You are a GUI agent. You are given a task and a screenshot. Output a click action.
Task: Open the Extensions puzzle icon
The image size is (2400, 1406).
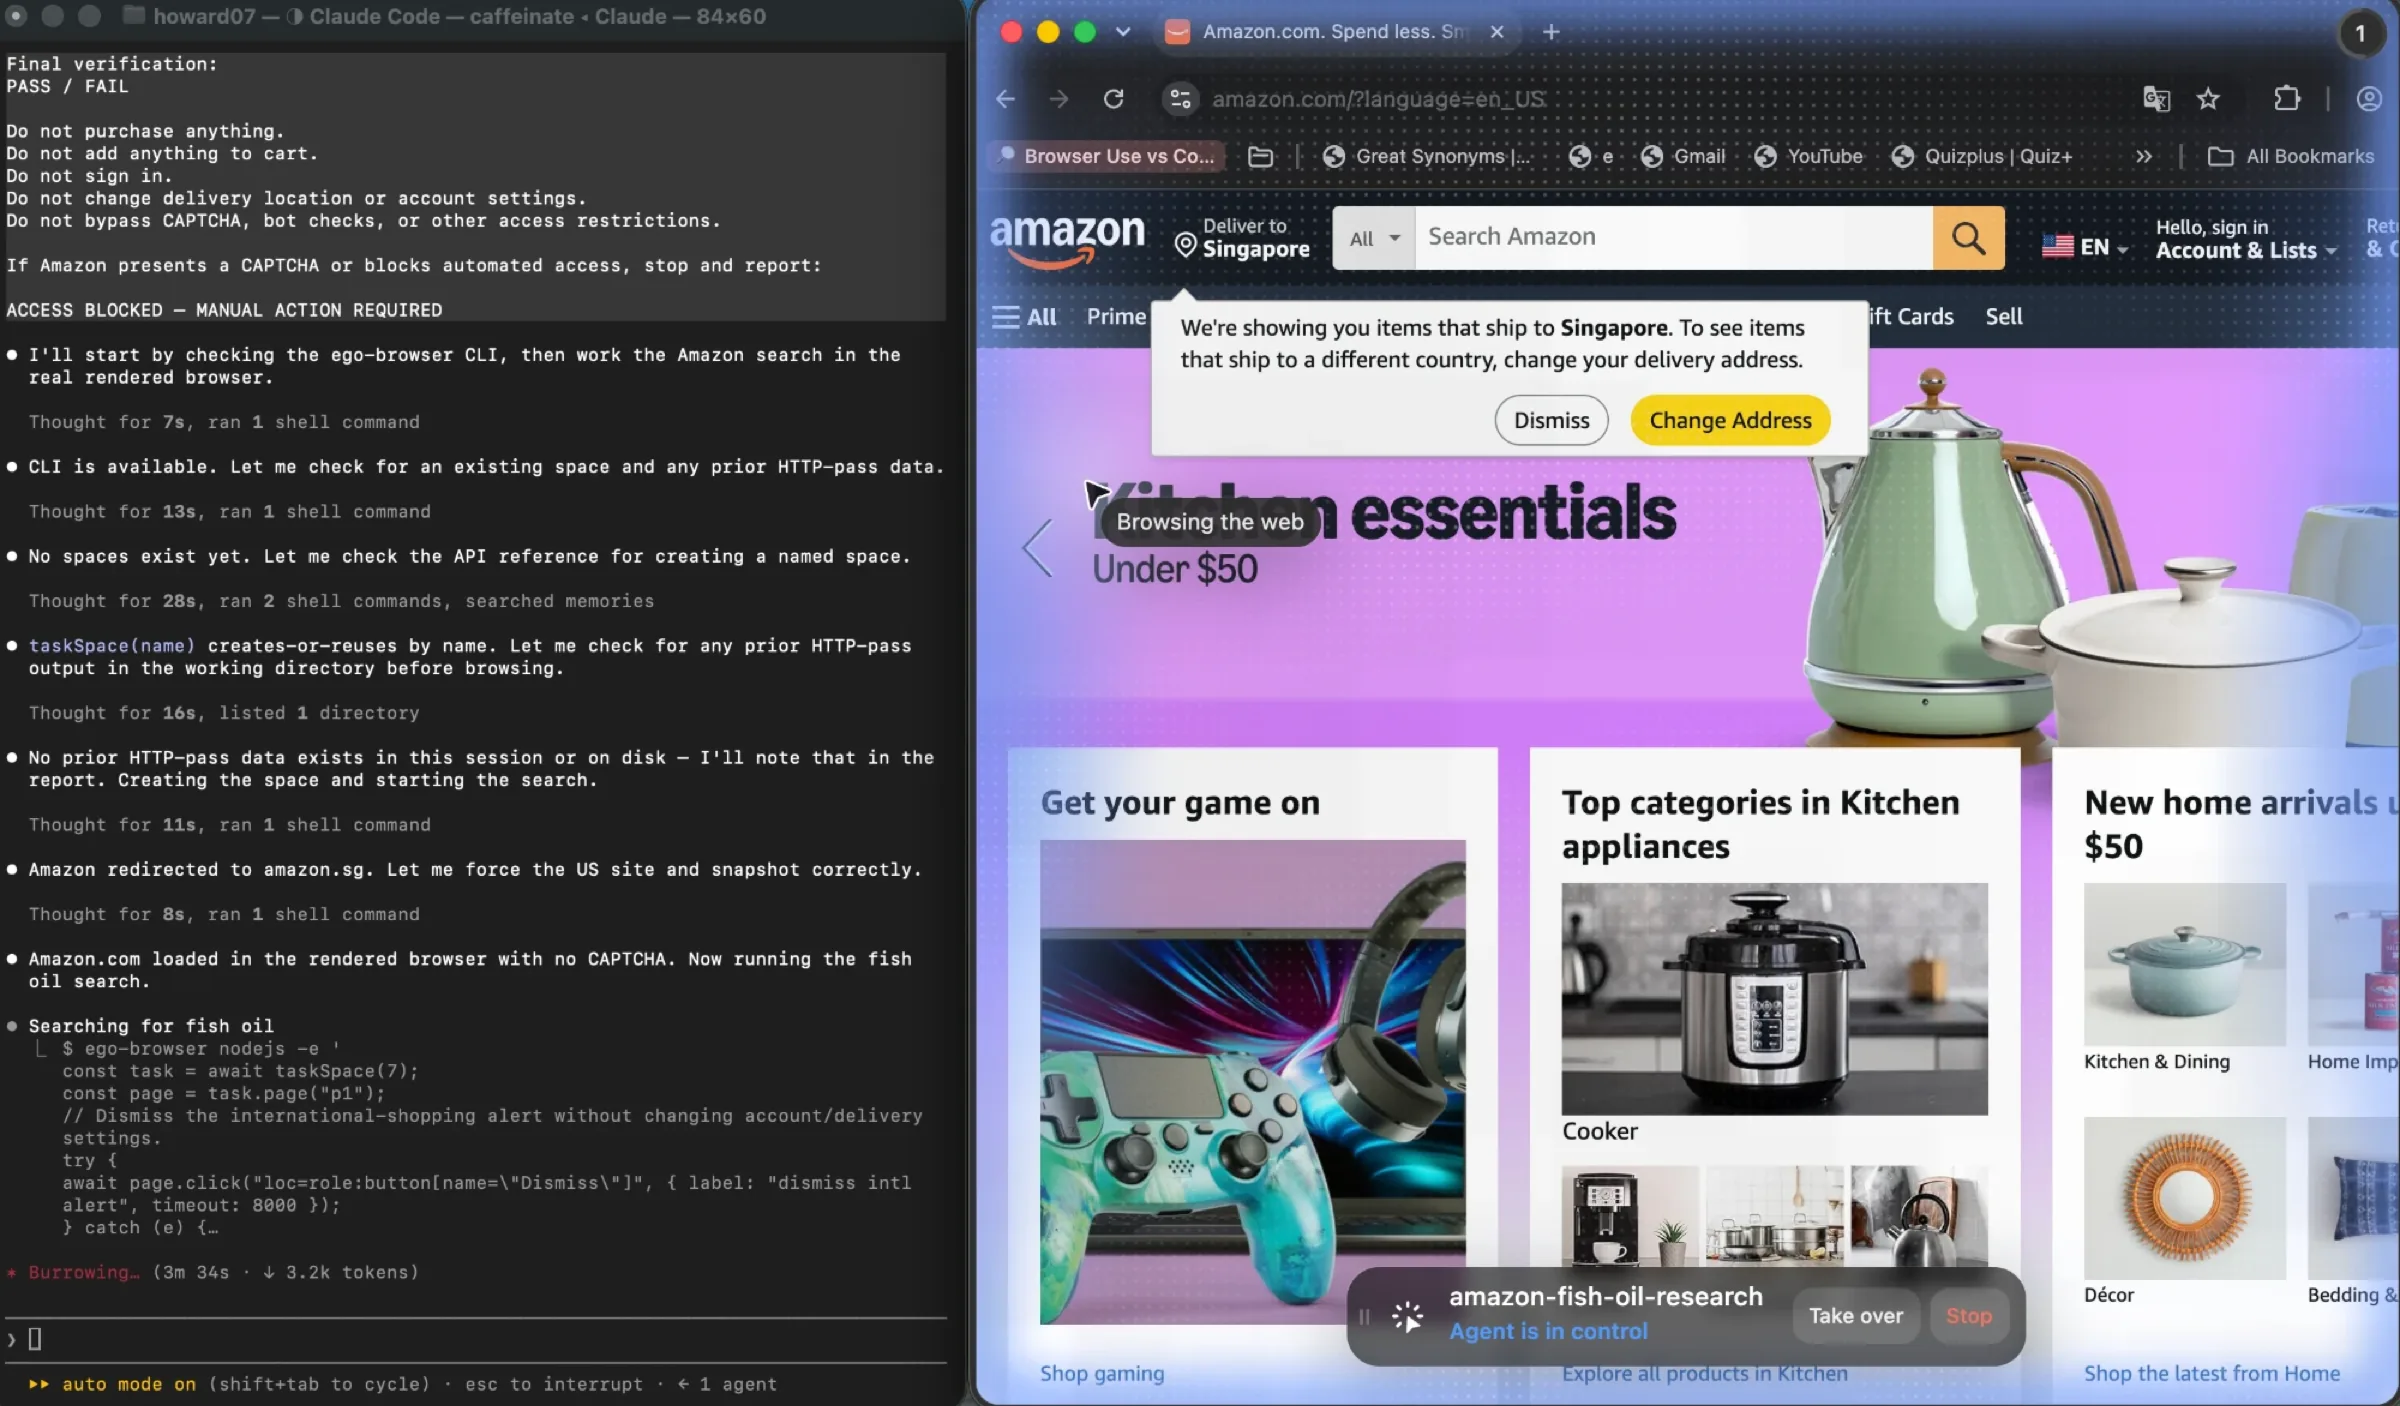pos(2286,99)
